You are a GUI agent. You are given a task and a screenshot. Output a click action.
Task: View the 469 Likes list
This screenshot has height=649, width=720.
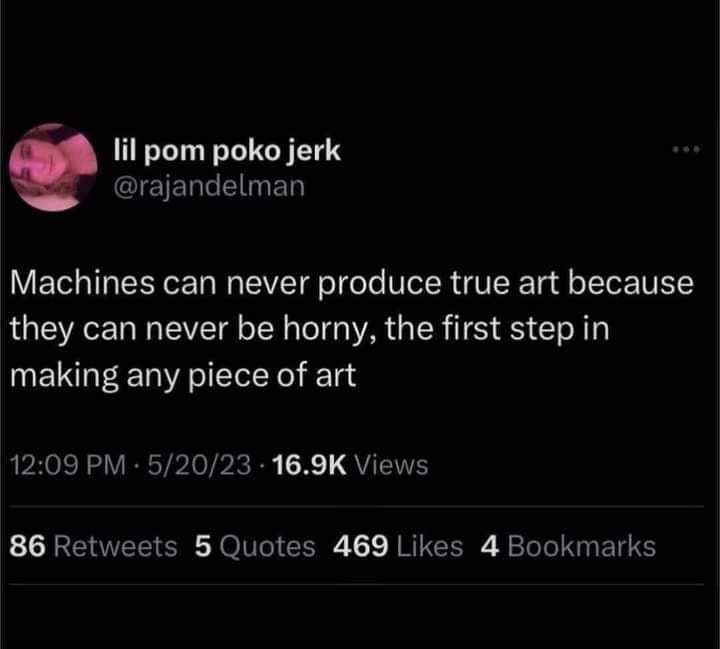click(x=396, y=546)
